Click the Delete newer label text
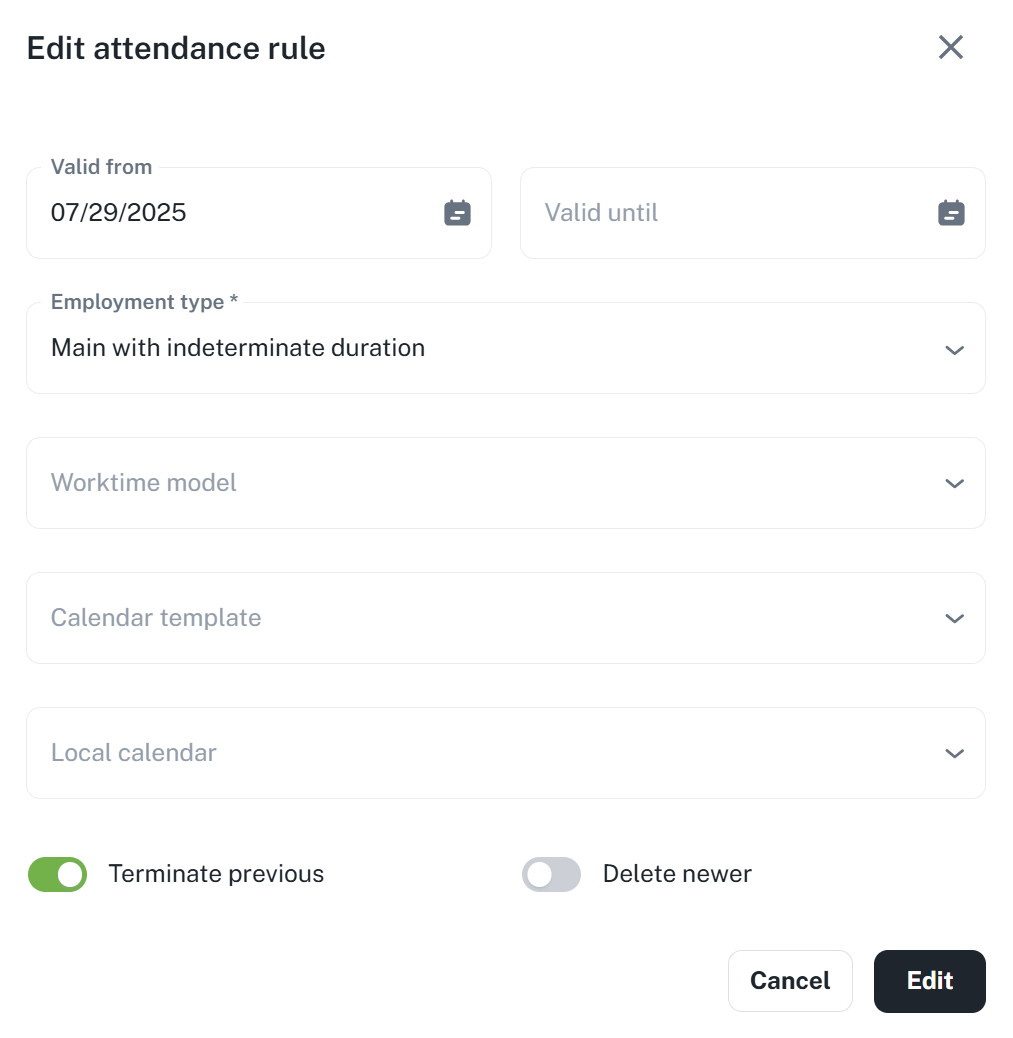 point(677,874)
